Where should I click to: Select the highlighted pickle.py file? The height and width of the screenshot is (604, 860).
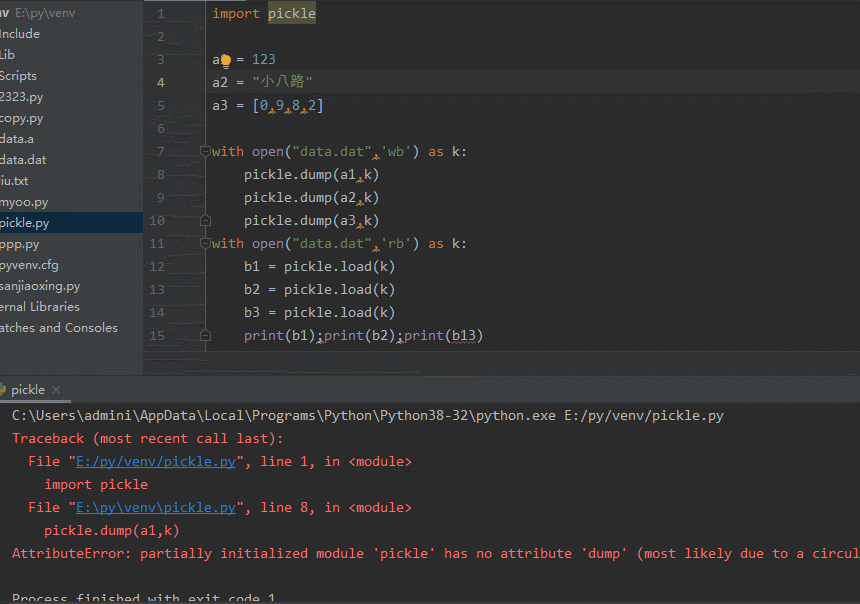tap(71, 223)
